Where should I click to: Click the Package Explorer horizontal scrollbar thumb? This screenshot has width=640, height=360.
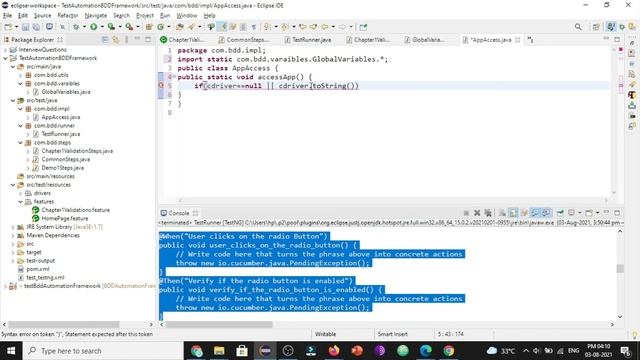pyautogui.click(x=64, y=324)
